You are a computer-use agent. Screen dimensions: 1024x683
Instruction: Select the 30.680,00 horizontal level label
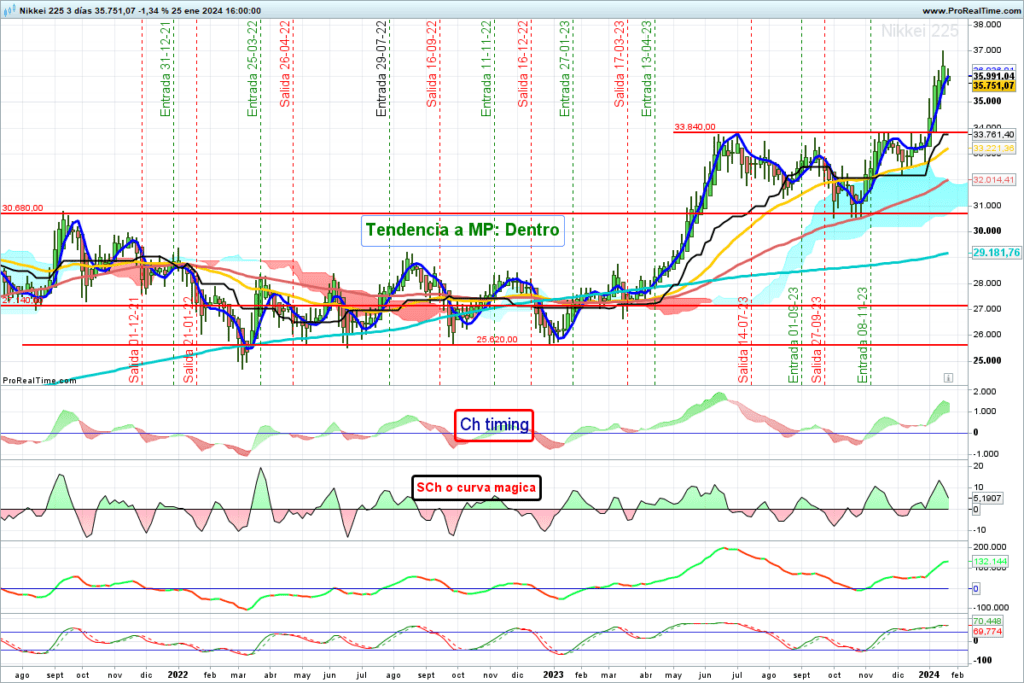(x=23, y=208)
